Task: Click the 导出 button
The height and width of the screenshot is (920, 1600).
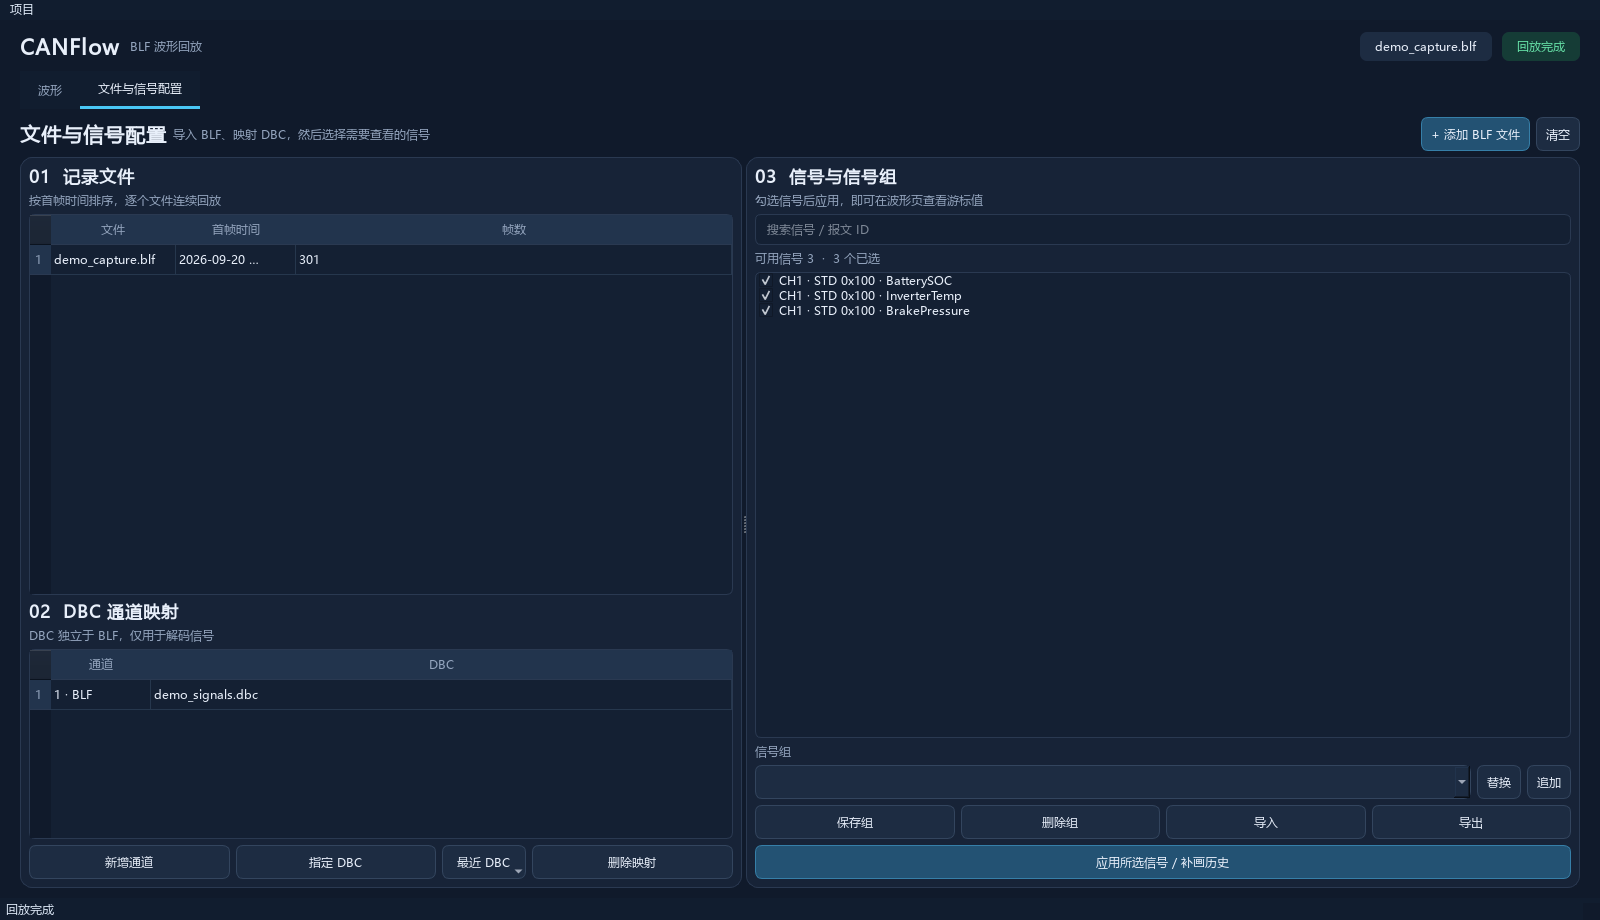Action: (x=1471, y=822)
